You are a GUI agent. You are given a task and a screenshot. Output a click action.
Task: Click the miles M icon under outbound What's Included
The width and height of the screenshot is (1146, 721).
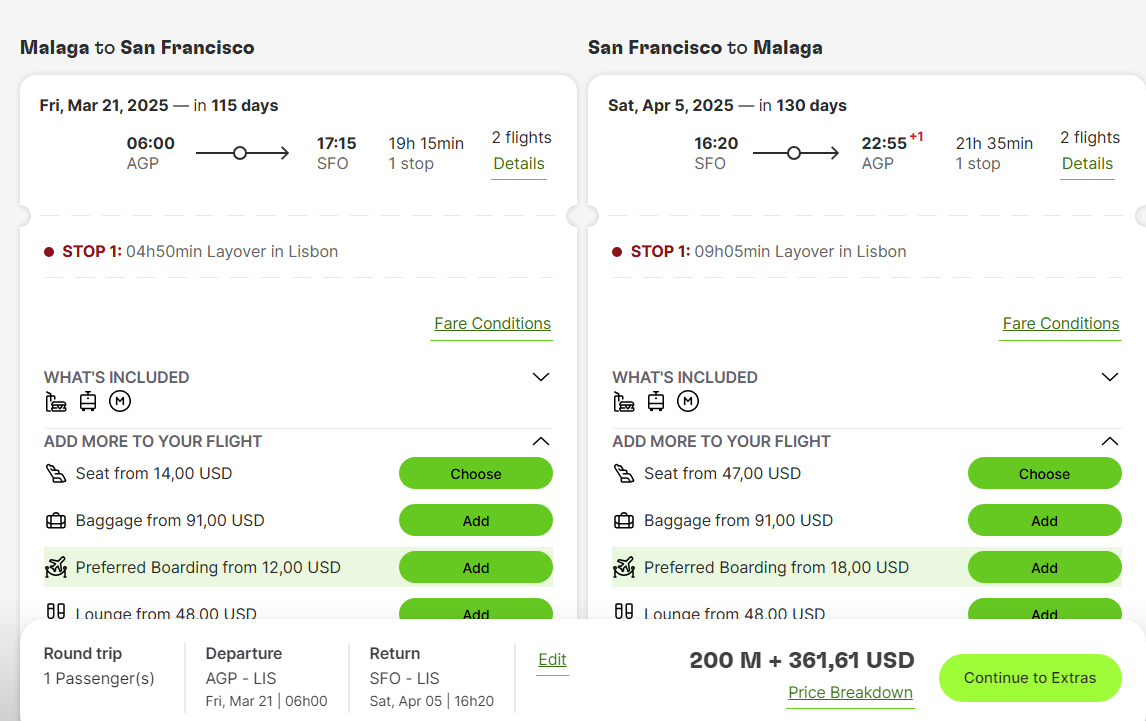(x=120, y=401)
